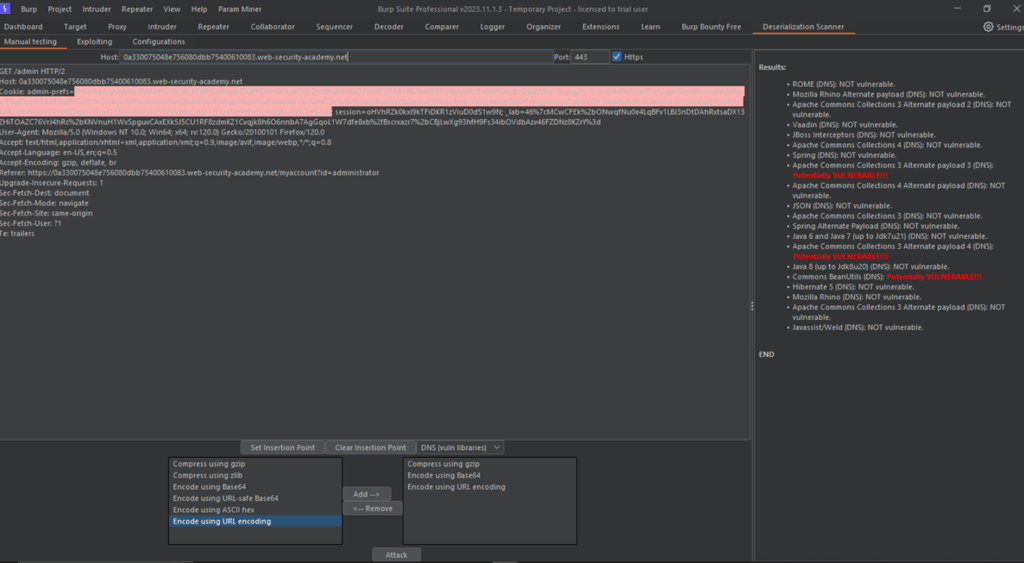
Task: Open the View menu
Action: tap(172, 9)
